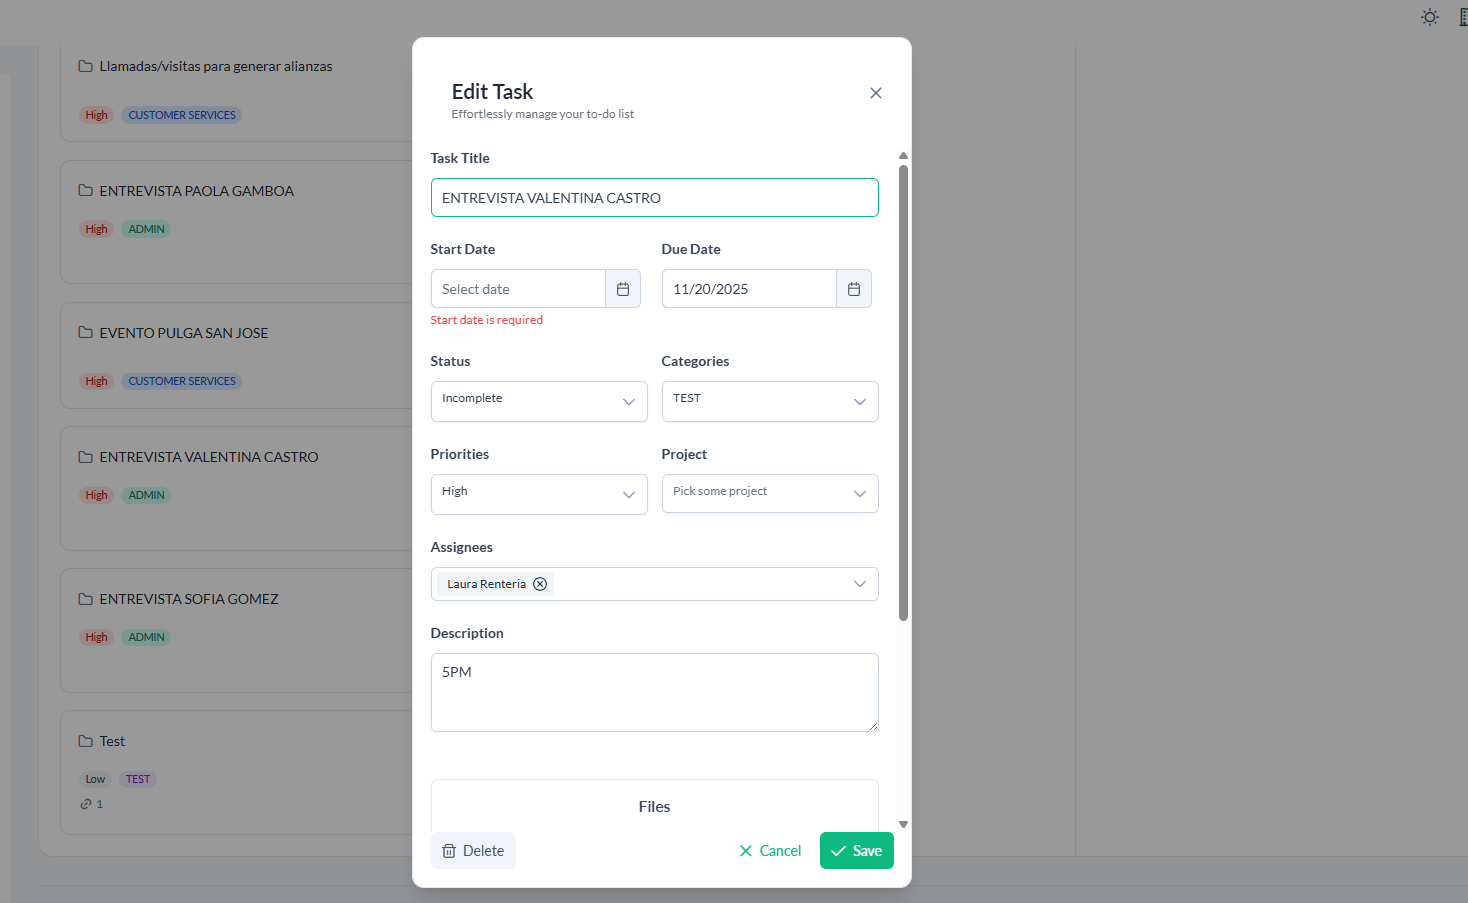1468x903 pixels.
Task: Open the Pick some project dropdown
Action: (769, 494)
